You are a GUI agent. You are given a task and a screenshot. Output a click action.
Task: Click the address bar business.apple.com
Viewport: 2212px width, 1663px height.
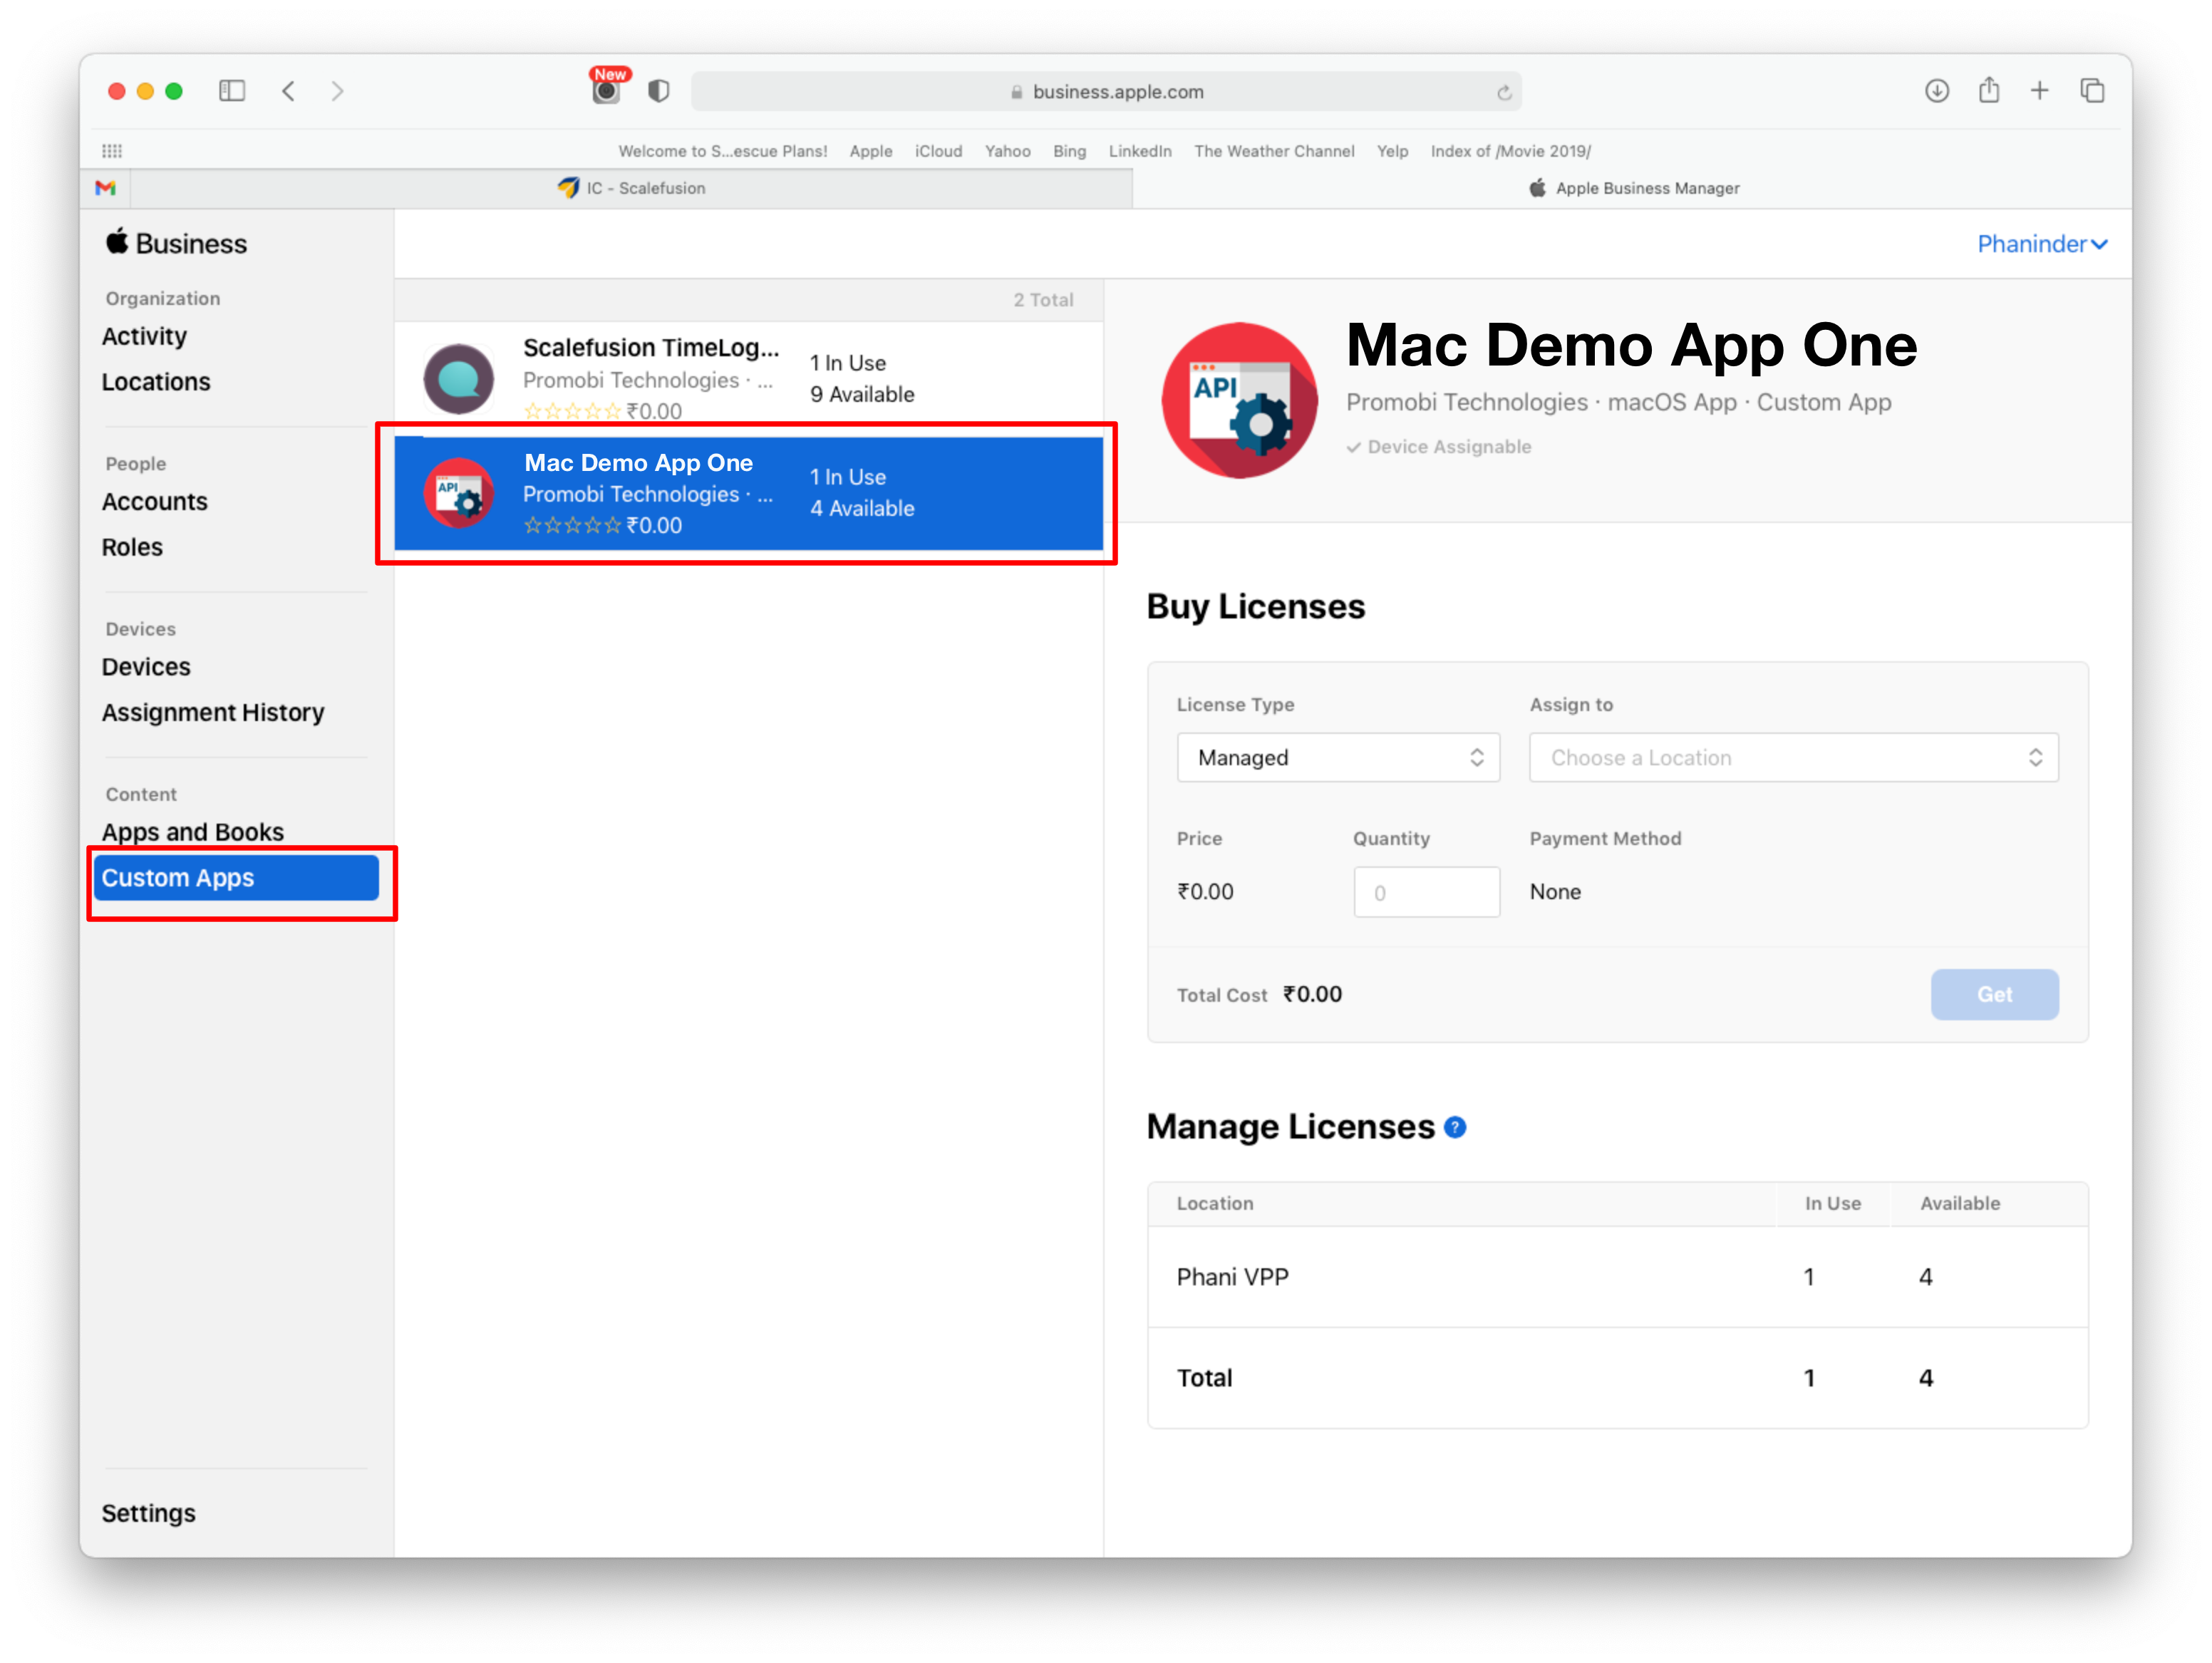[x=1106, y=91]
